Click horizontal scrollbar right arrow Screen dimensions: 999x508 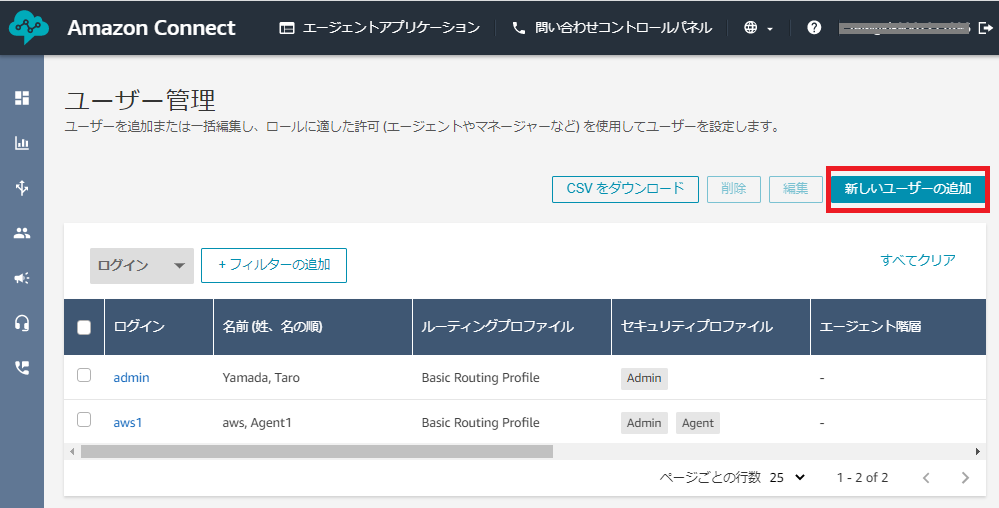pyautogui.click(x=978, y=451)
